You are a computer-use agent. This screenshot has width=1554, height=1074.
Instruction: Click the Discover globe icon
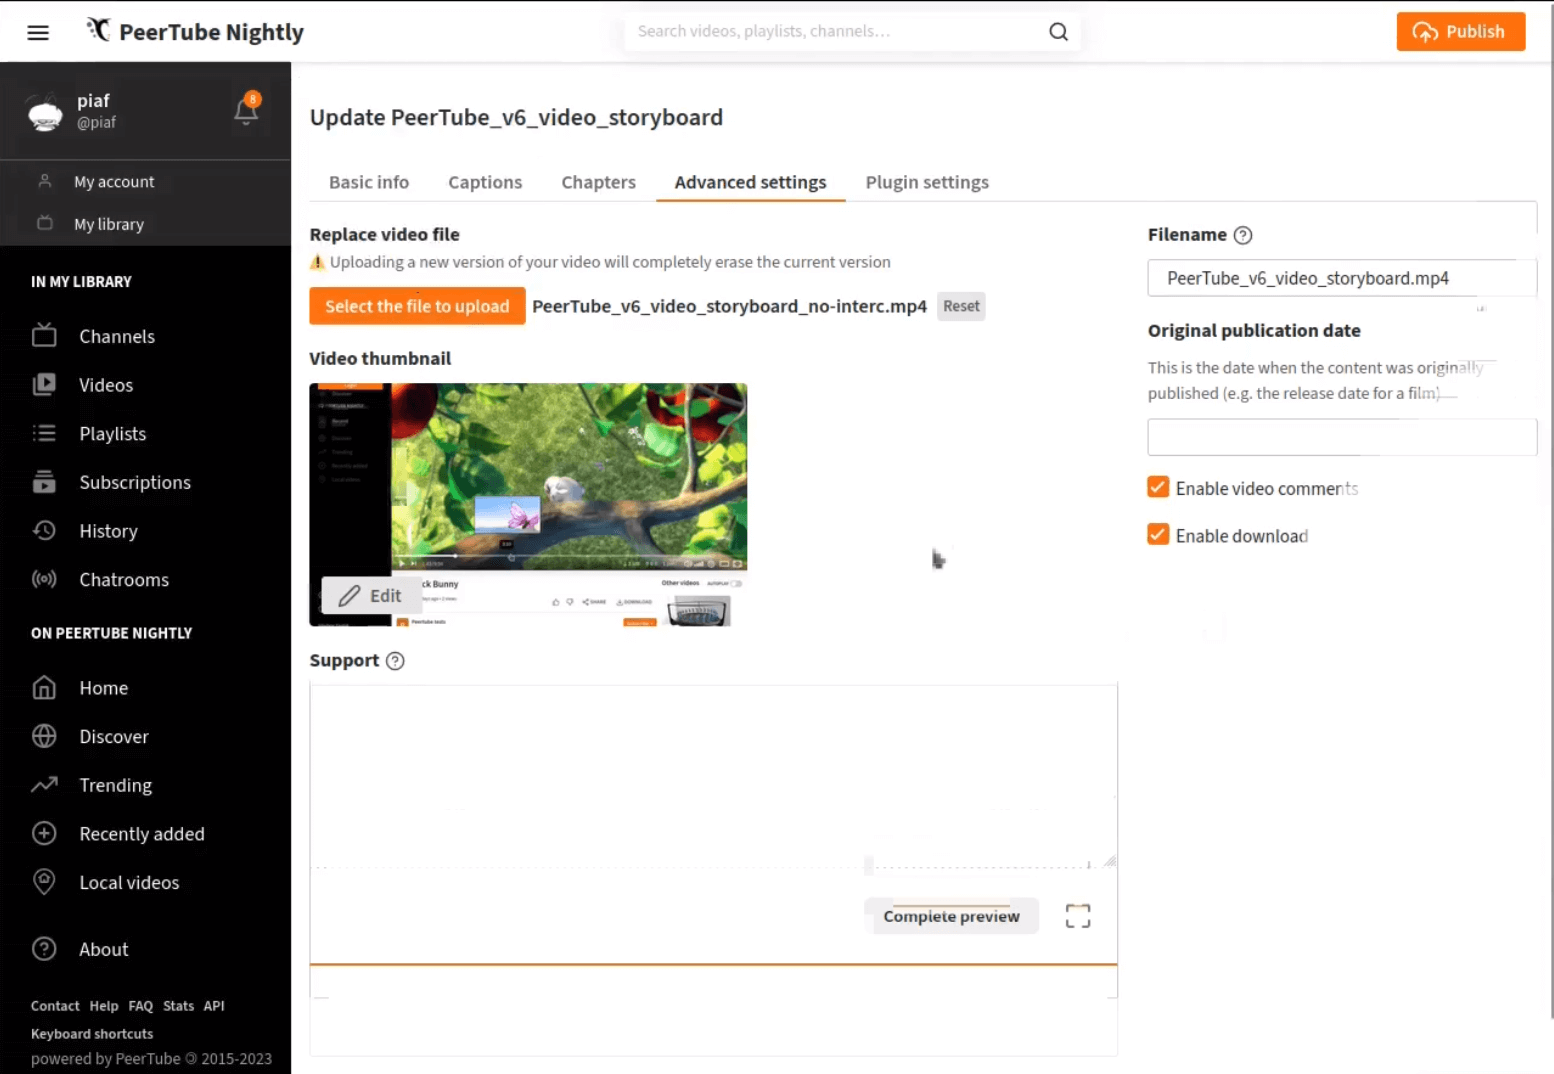44,736
